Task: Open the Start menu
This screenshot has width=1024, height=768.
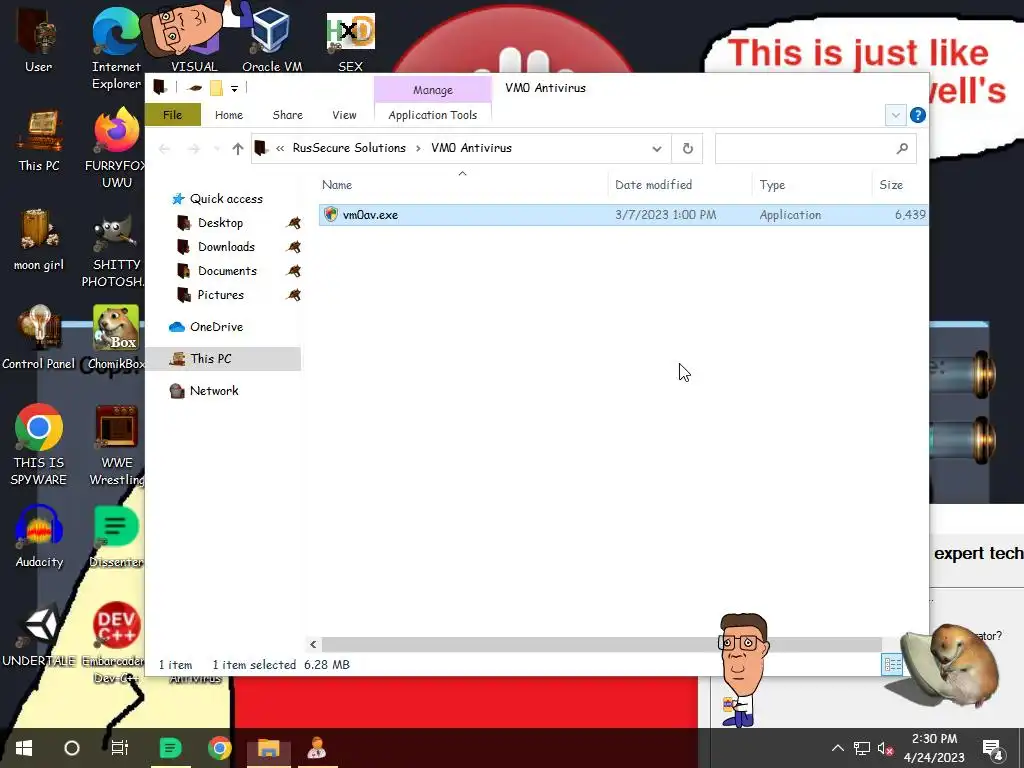Action: click(x=24, y=748)
